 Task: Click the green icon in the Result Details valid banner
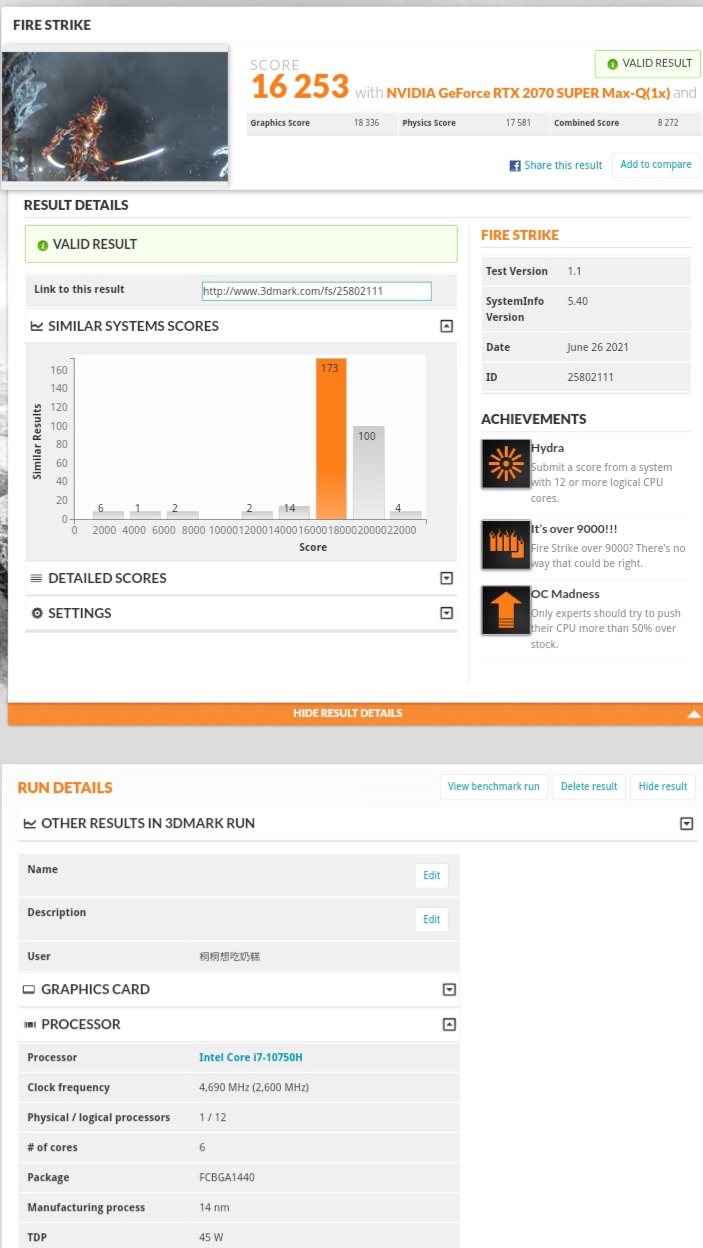(x=42, y=245)
